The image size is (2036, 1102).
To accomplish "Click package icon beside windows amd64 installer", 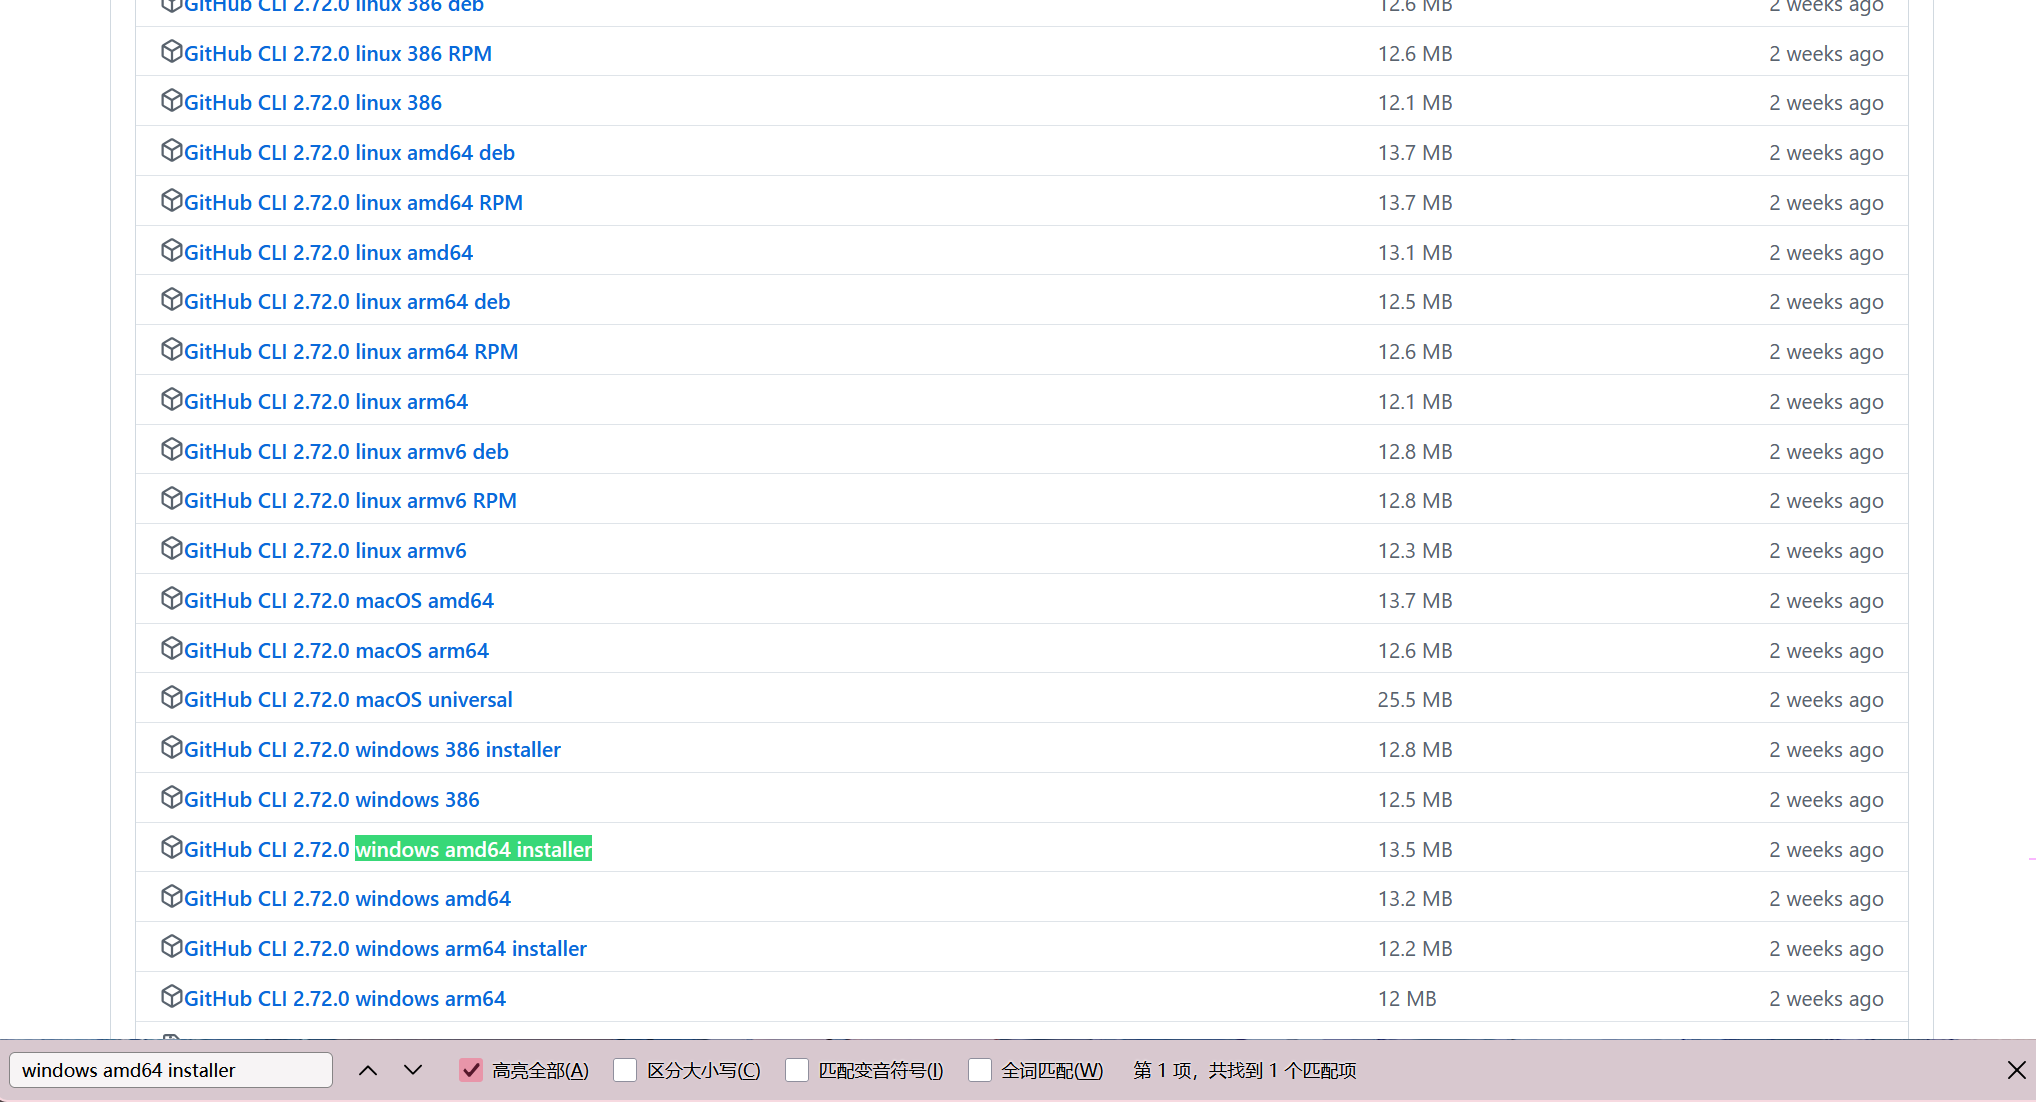I will point(171,847).
